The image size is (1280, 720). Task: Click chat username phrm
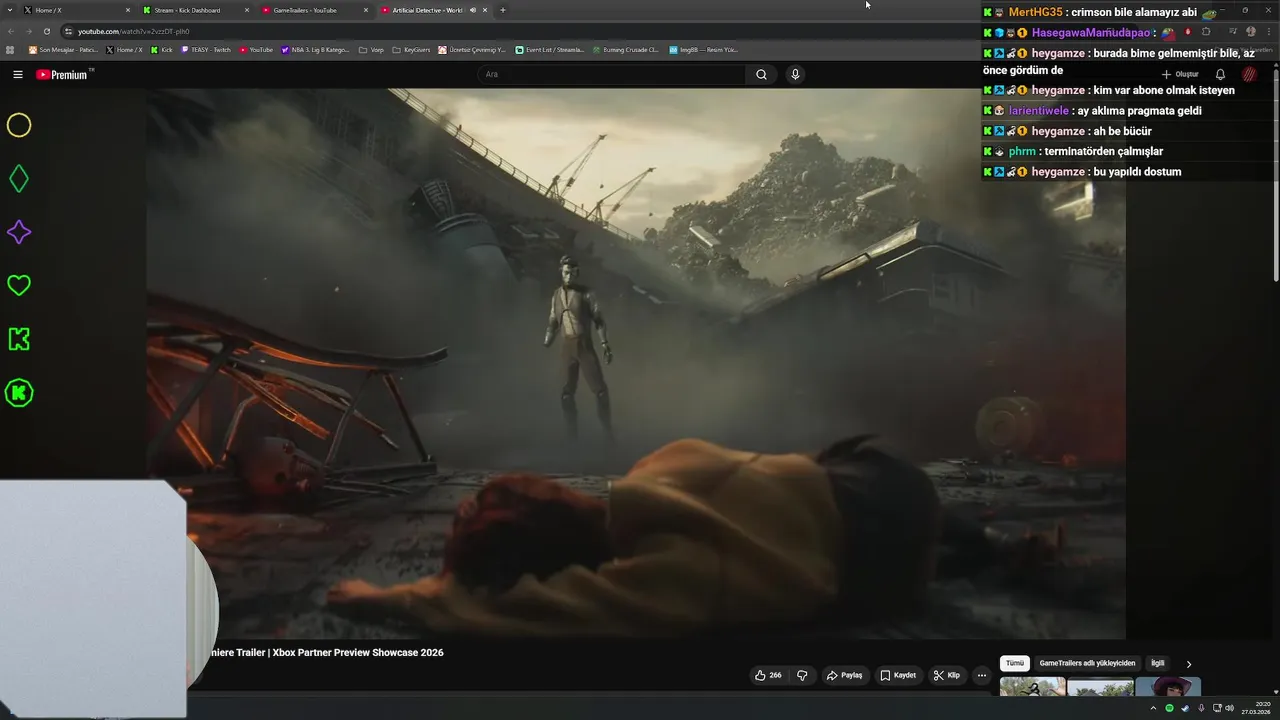coord(1022,152)
